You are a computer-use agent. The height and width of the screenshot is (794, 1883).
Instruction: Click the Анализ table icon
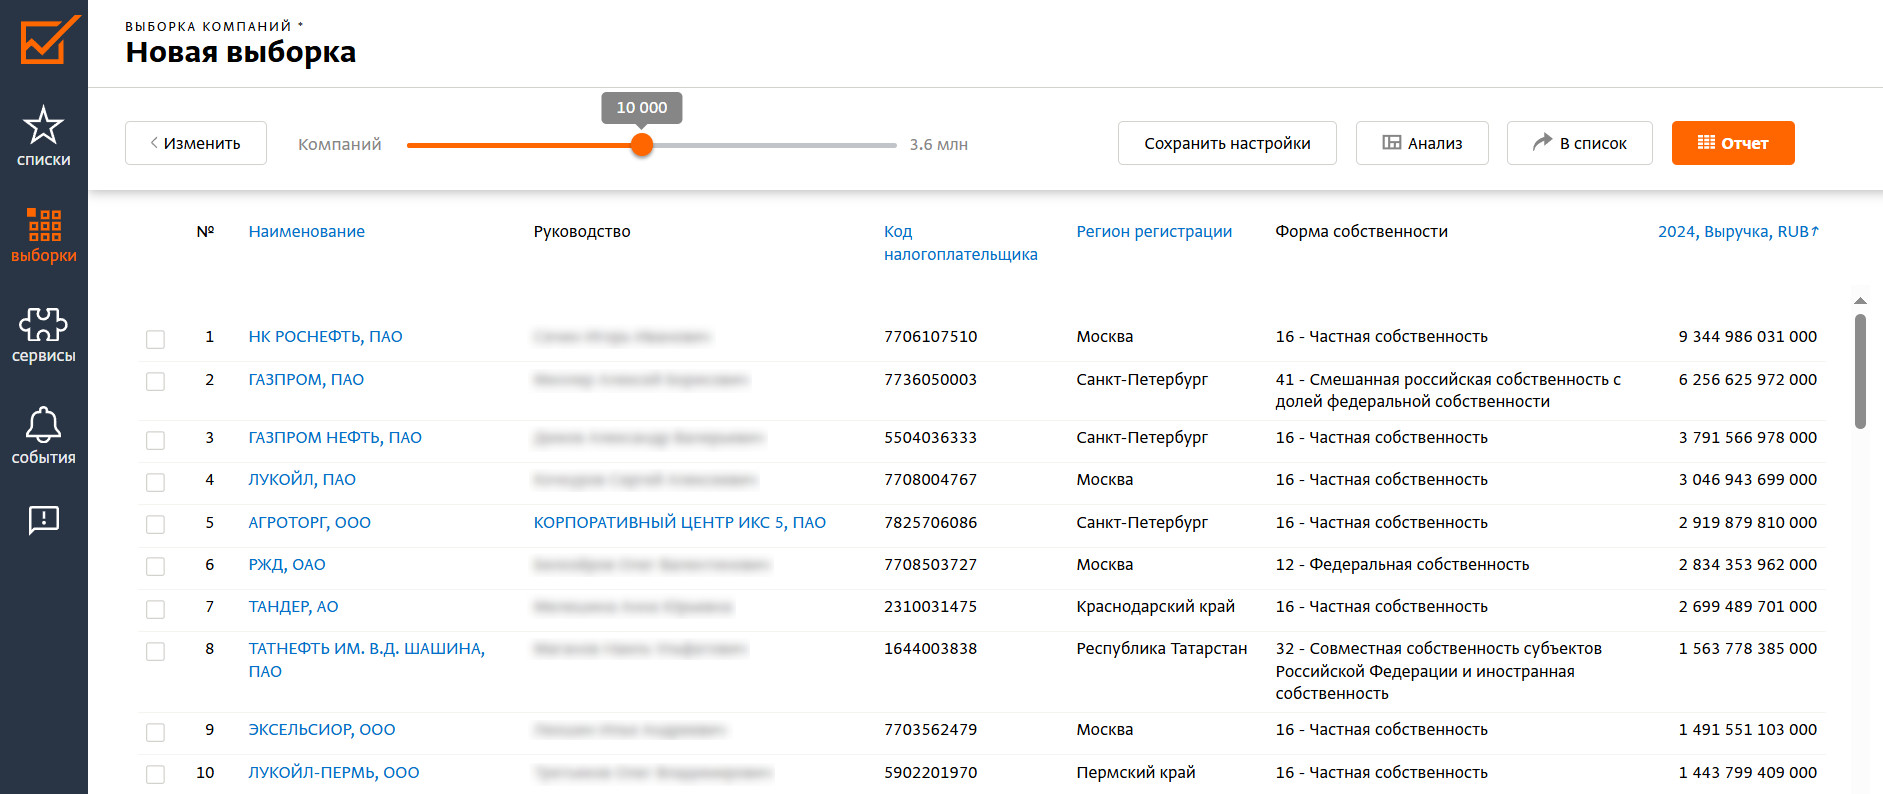(1392, 143)
